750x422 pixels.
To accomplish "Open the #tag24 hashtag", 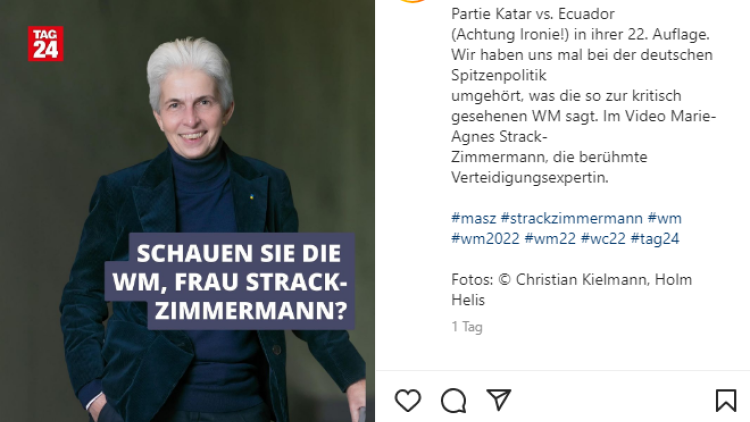I will pos(654,238).
